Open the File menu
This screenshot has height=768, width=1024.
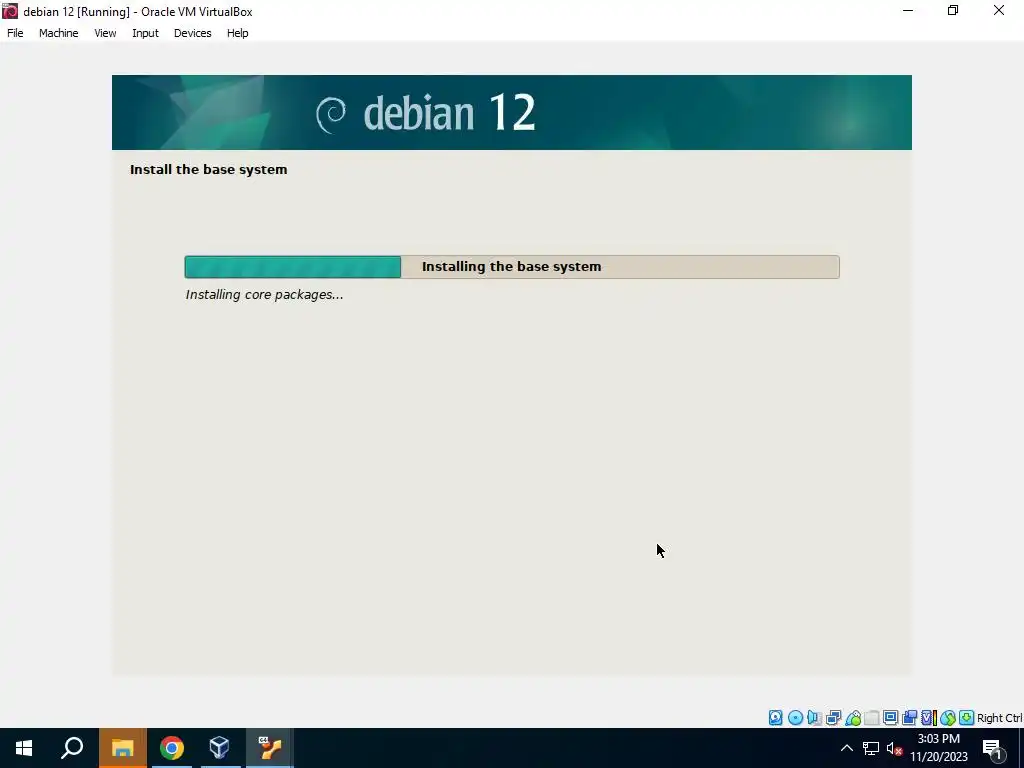tap(15, 33)
